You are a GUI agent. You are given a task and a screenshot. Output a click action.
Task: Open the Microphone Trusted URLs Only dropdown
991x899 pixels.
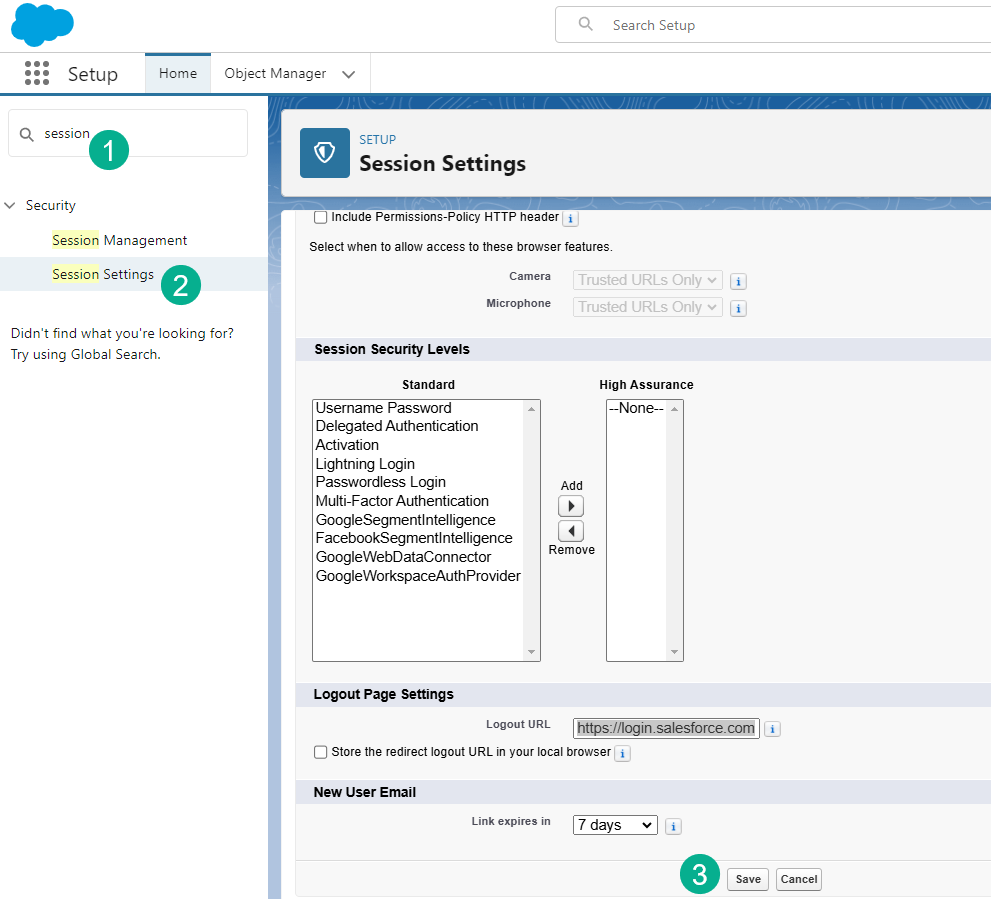pyautogui.click(x=647, y=307)
